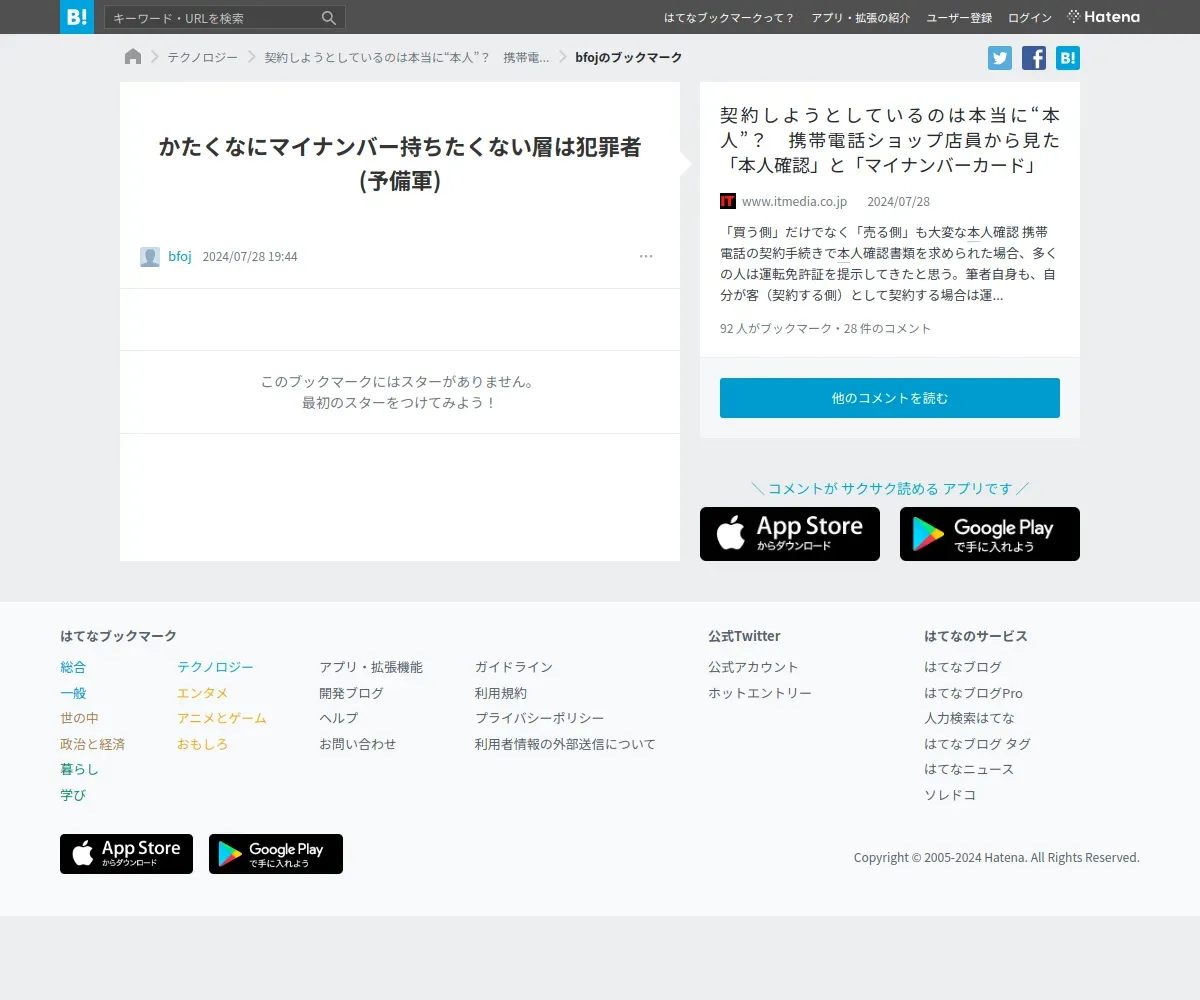The width and height of the screenshot is (1200, 1000).
Task: Open footer 総合 category
Action: coord(73,667)
